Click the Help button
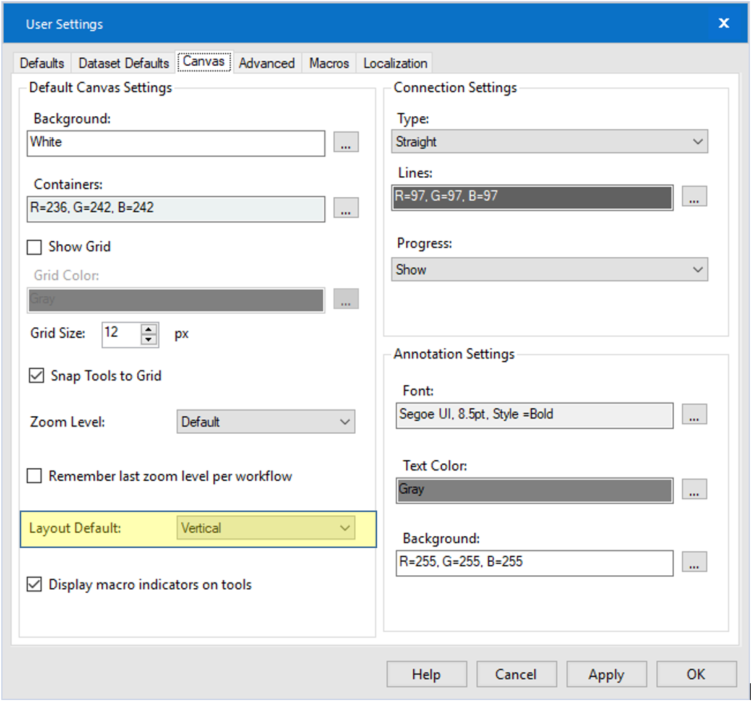 coord(427,674)
